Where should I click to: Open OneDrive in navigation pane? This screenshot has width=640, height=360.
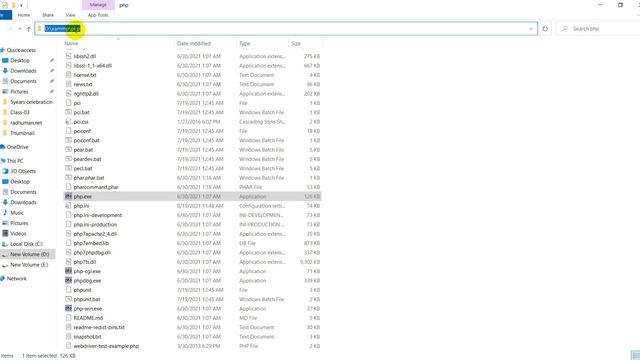point(18,147)
